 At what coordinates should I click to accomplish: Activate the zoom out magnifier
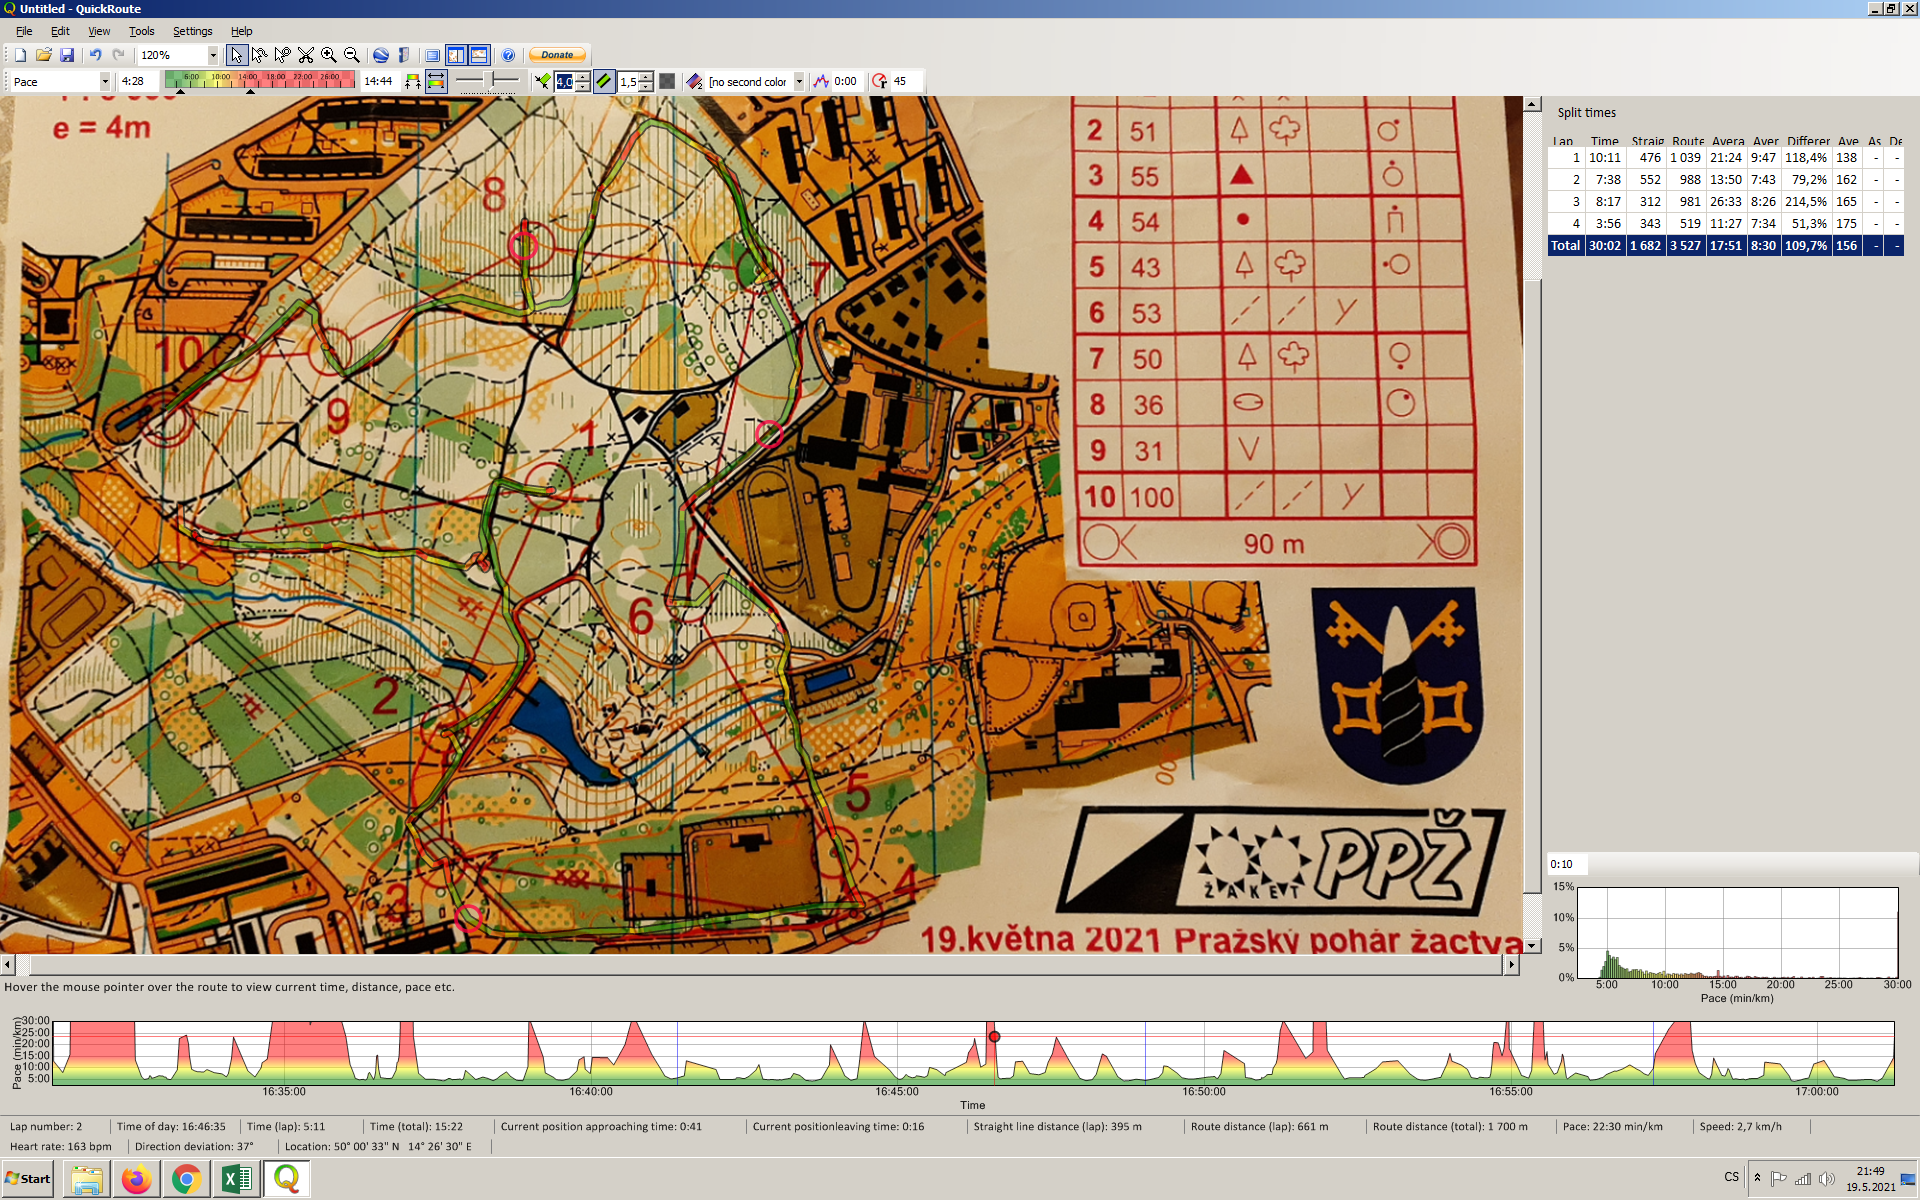(352, 55)
